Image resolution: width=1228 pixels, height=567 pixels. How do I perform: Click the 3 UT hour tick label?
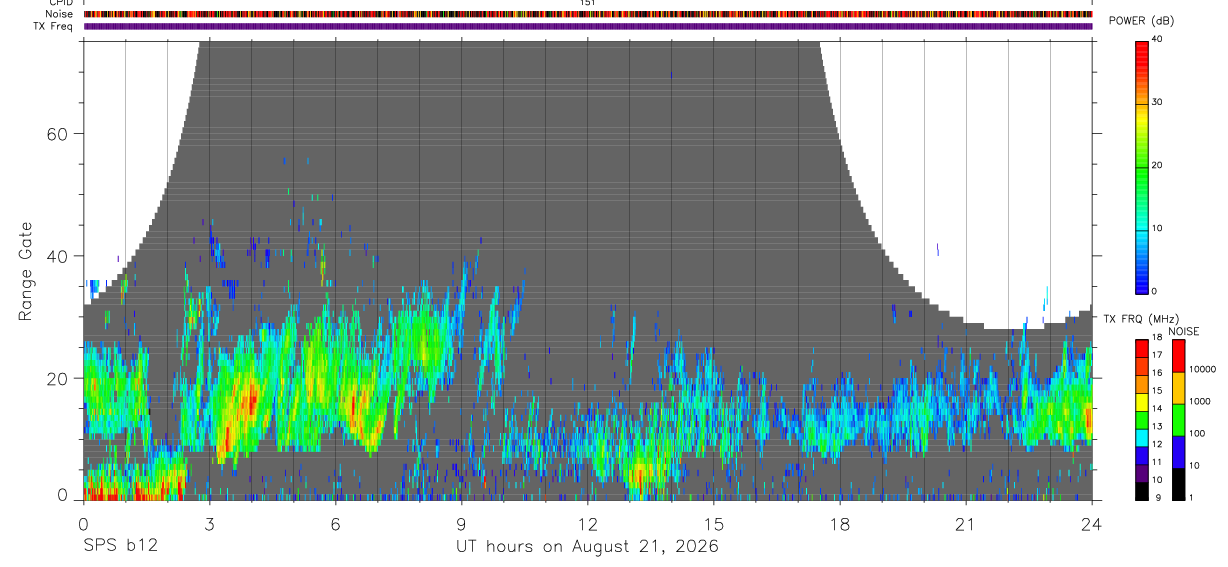[209, 524]
